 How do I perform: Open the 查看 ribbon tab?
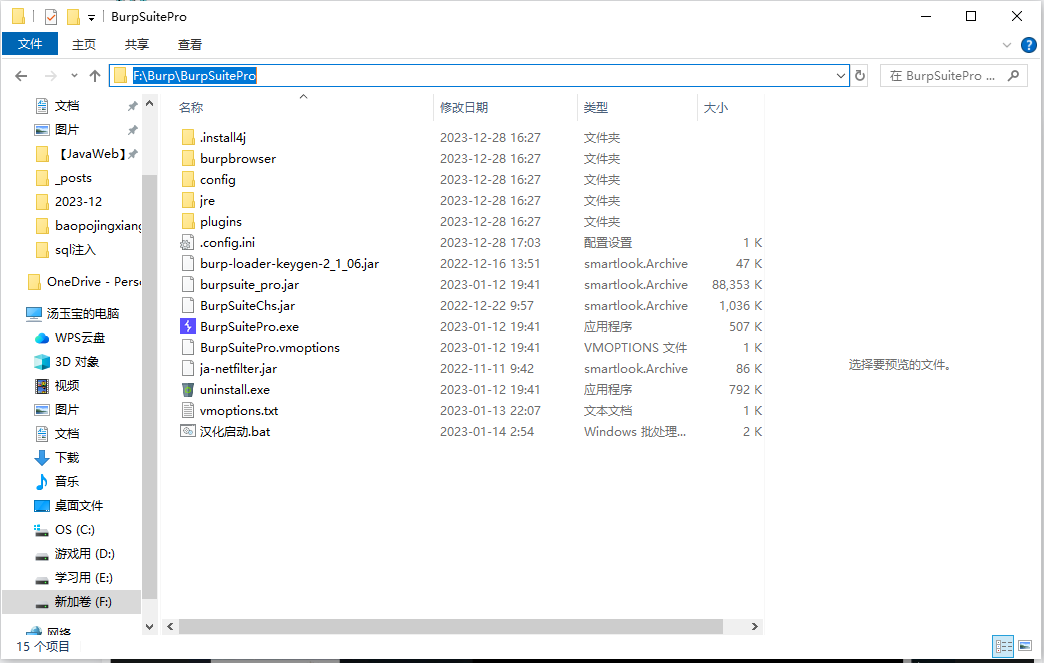click(190, 45)
